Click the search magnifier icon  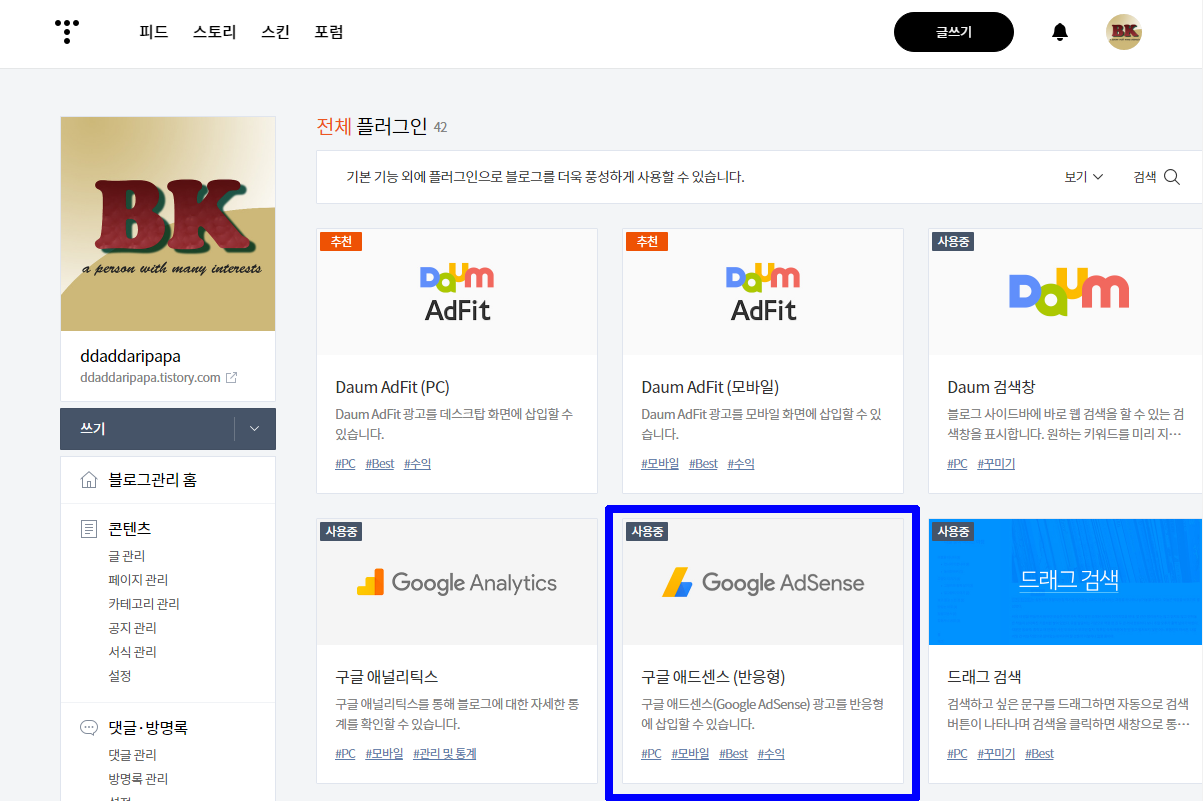[x=1172, y=177]
